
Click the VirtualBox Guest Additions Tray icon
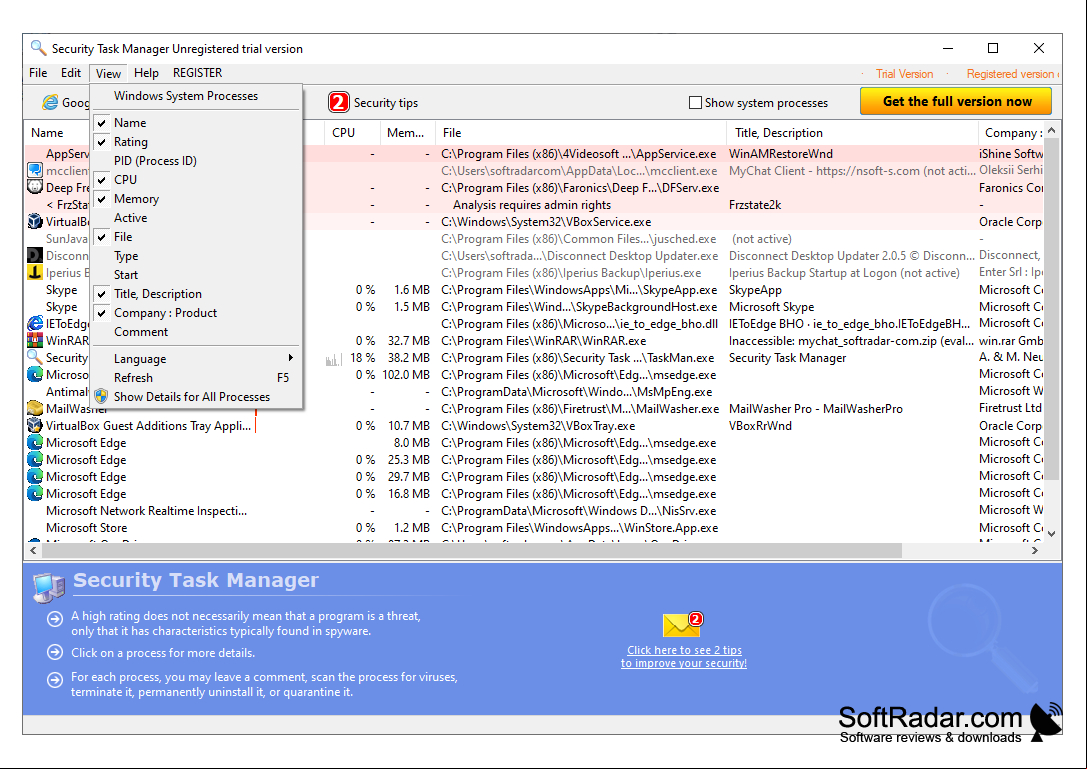(x=35, y=425)
